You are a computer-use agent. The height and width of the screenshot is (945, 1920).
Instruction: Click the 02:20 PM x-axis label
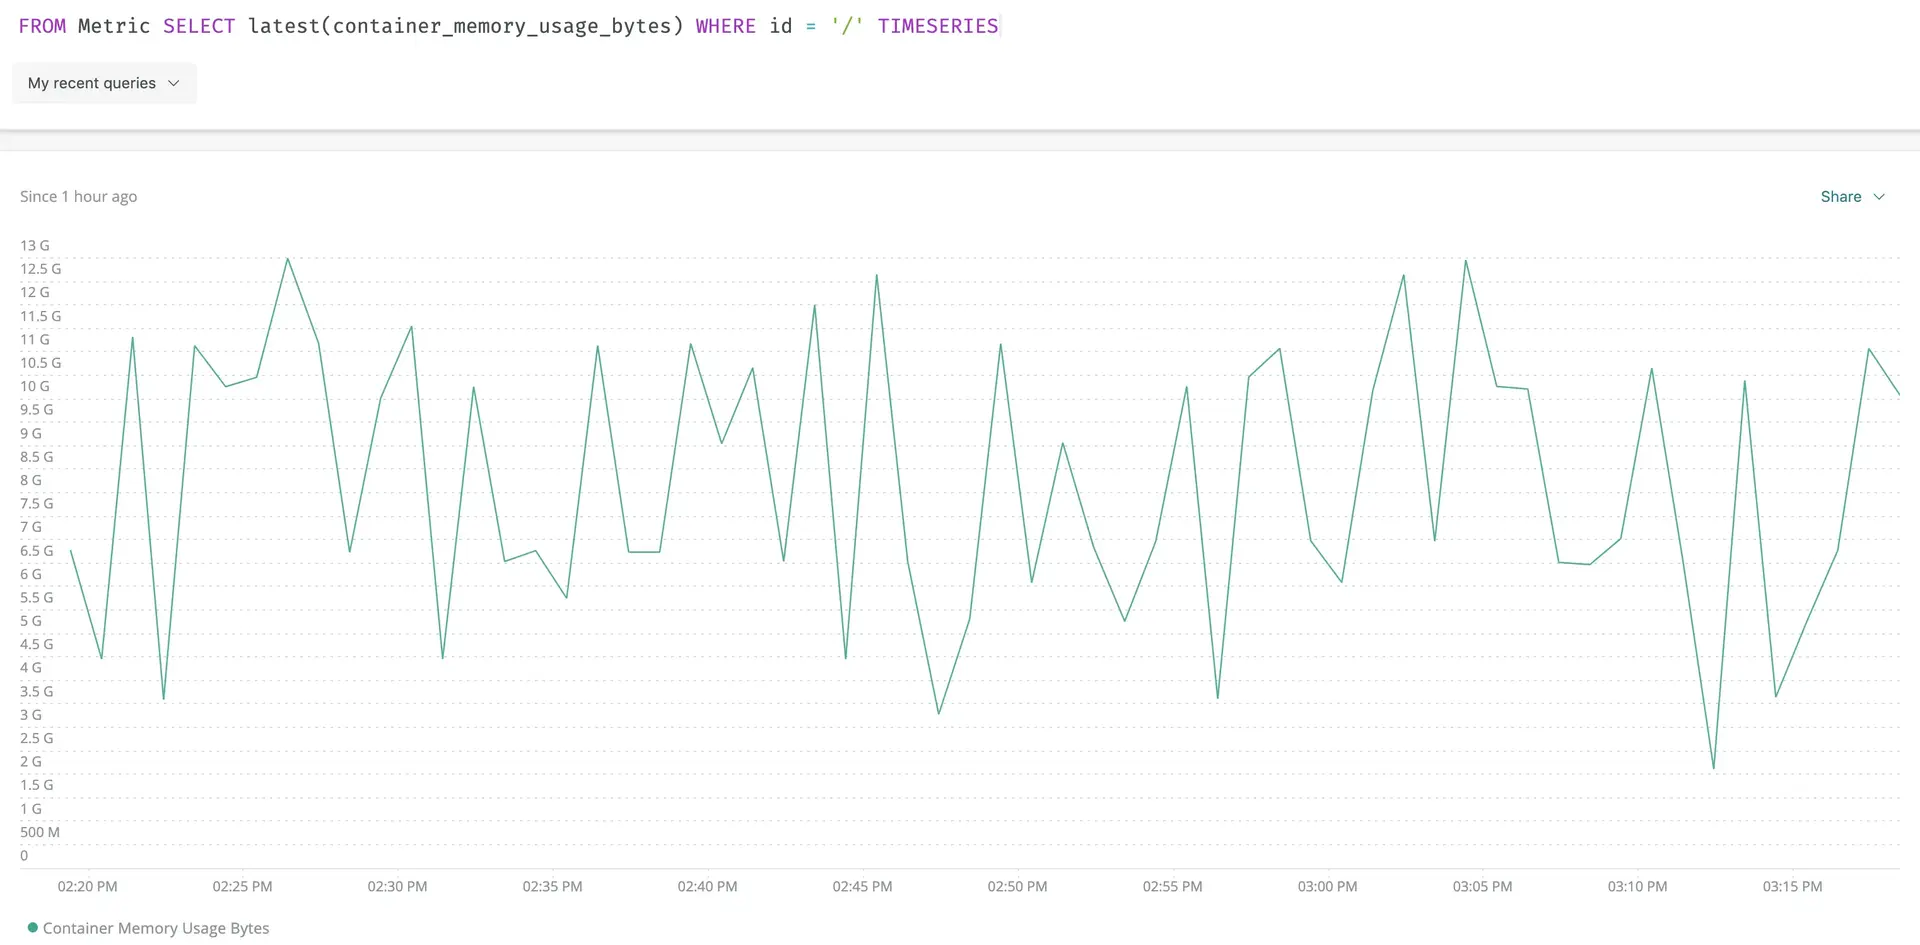(x=87, y=886)
